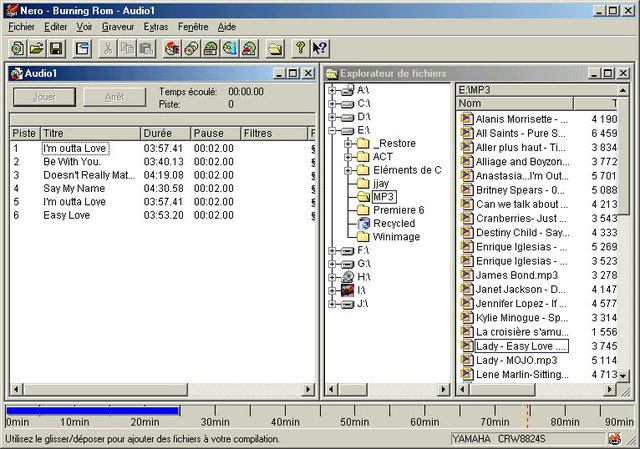Expand the D:\ drive node
This screenshot has height=449, width=640.
coord(332,117)
